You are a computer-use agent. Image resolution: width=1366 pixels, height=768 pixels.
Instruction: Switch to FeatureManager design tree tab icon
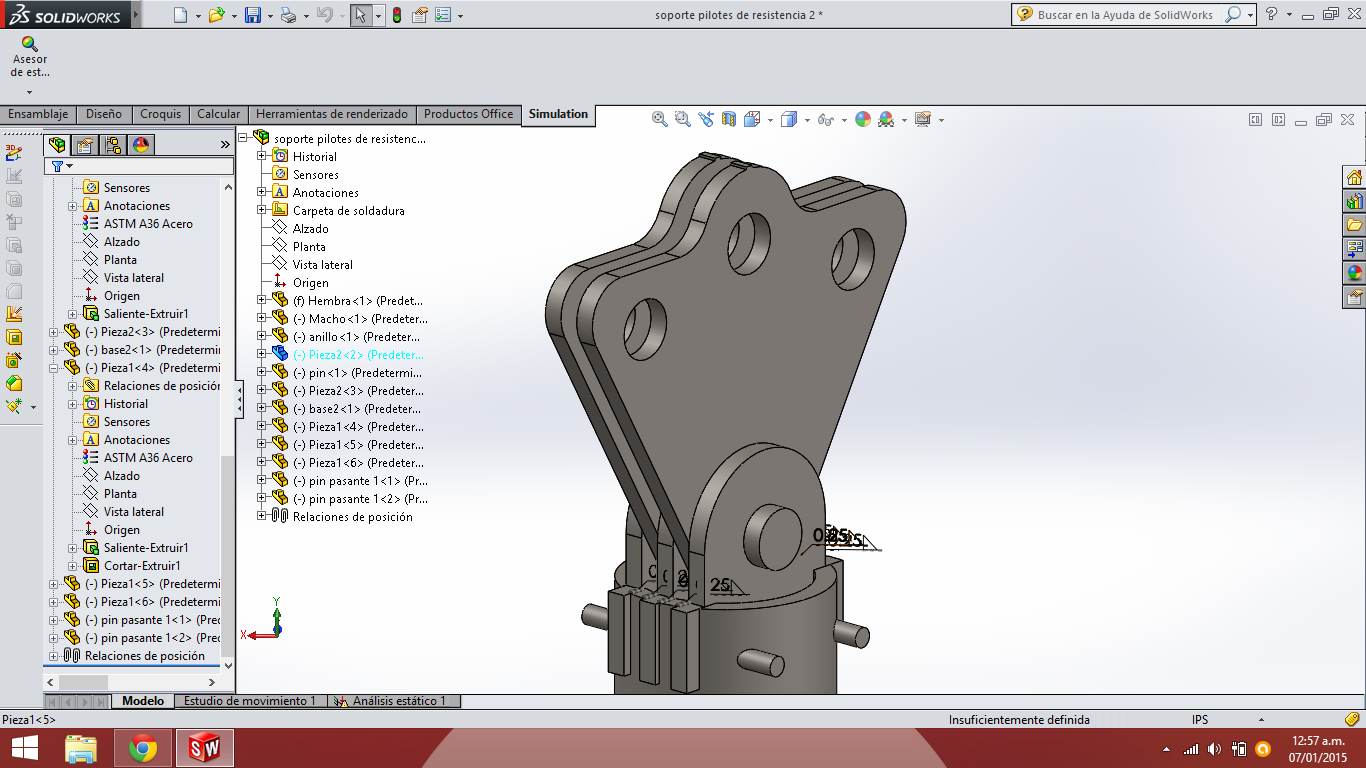(58, 144)
